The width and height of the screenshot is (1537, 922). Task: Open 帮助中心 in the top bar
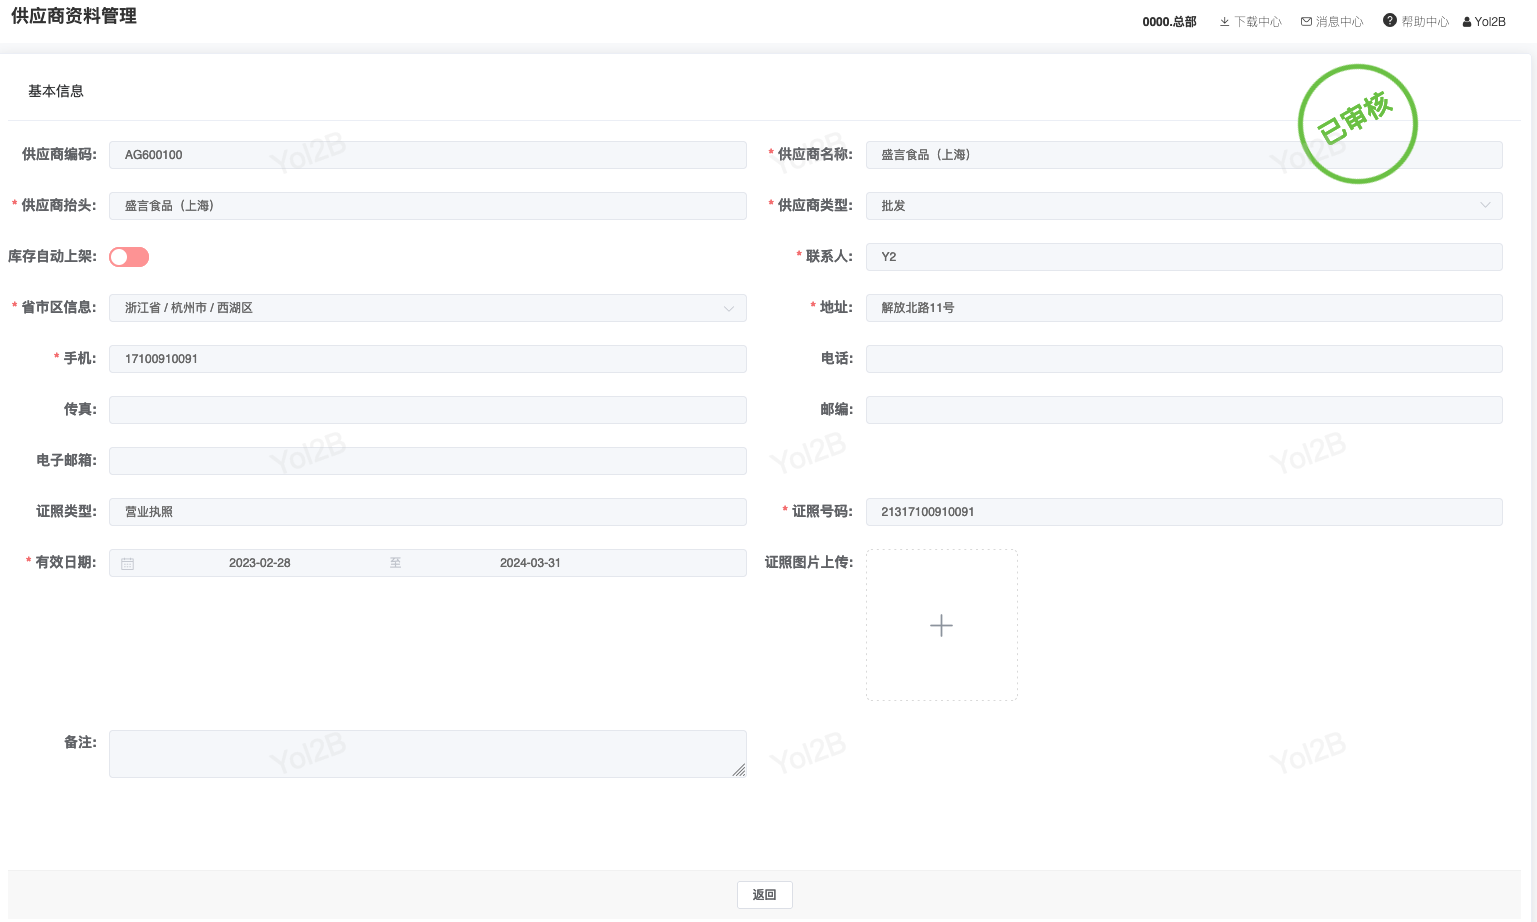1416,22
